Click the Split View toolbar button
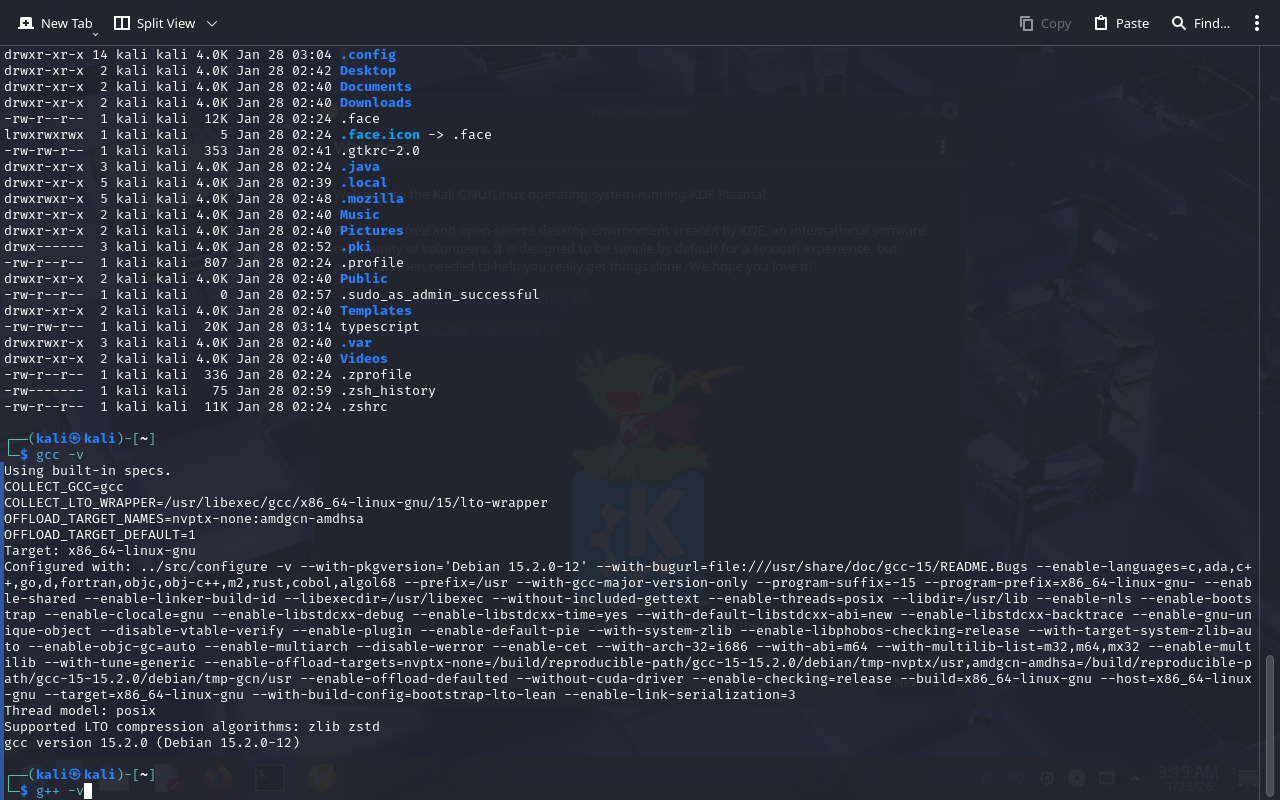Screen dimensions: 1280x800 [x=154, y=23]
